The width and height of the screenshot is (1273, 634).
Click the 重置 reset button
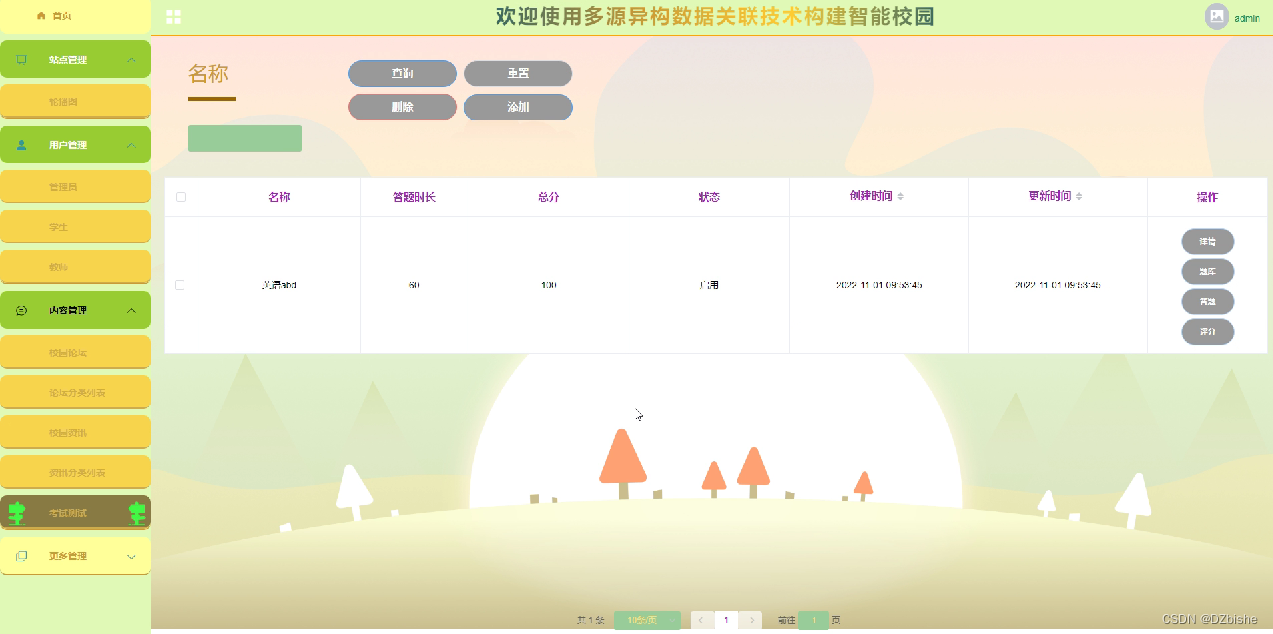click(518, 74)
